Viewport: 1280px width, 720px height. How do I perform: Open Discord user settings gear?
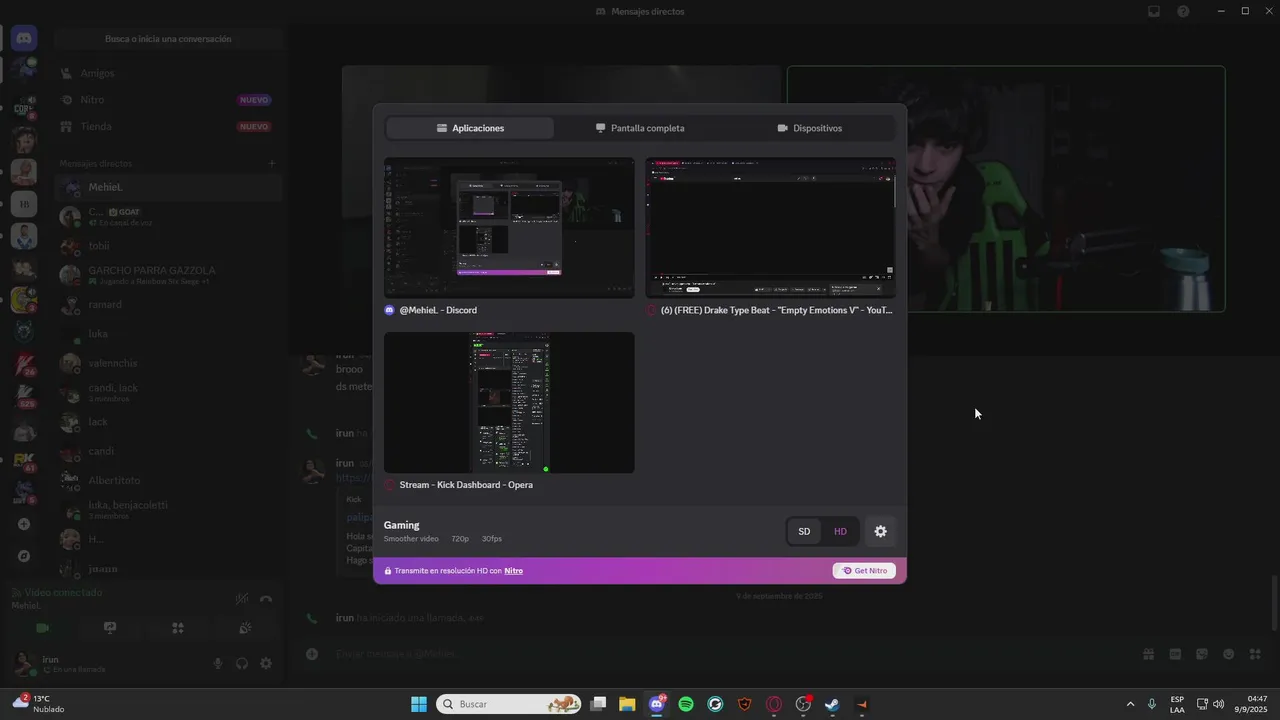(266, 663)
